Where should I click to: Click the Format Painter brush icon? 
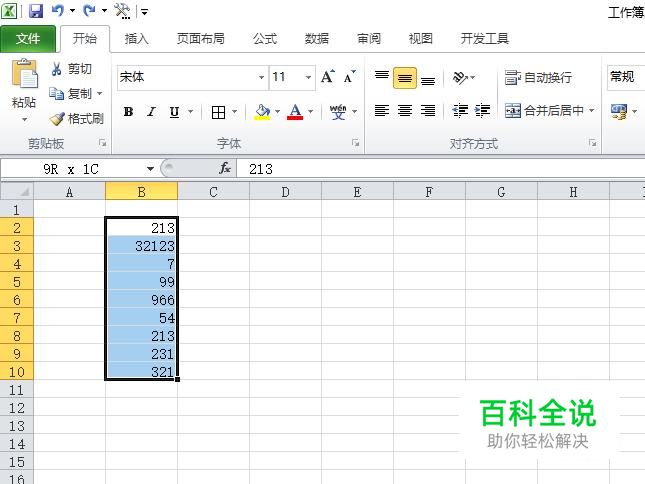[57, 118]
